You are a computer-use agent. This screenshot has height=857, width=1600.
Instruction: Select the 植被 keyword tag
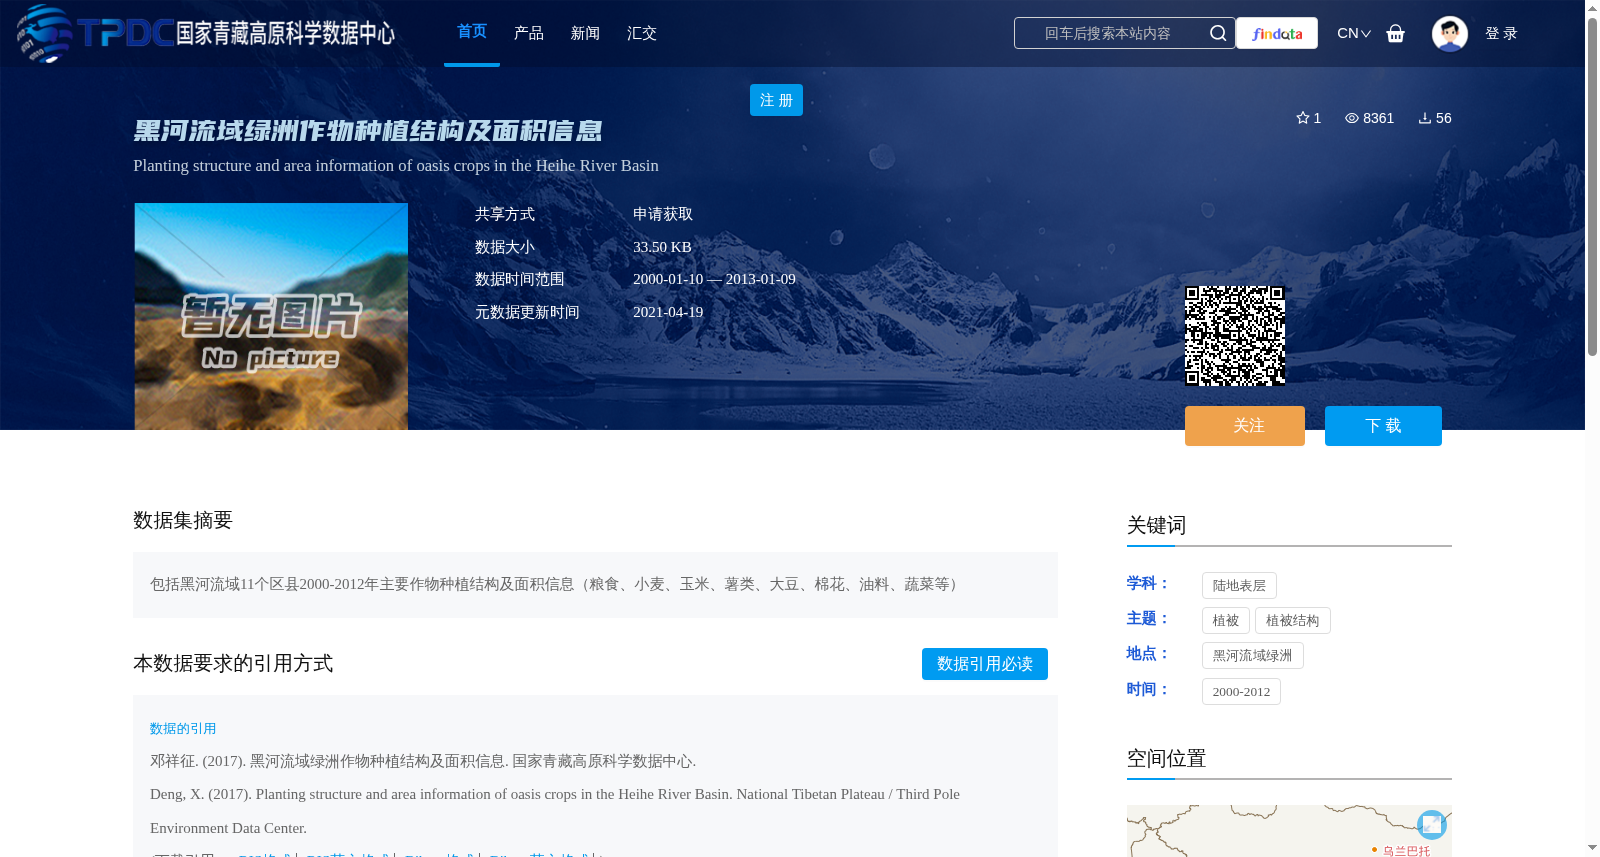pyautogui.click(x=1226, y=620)
